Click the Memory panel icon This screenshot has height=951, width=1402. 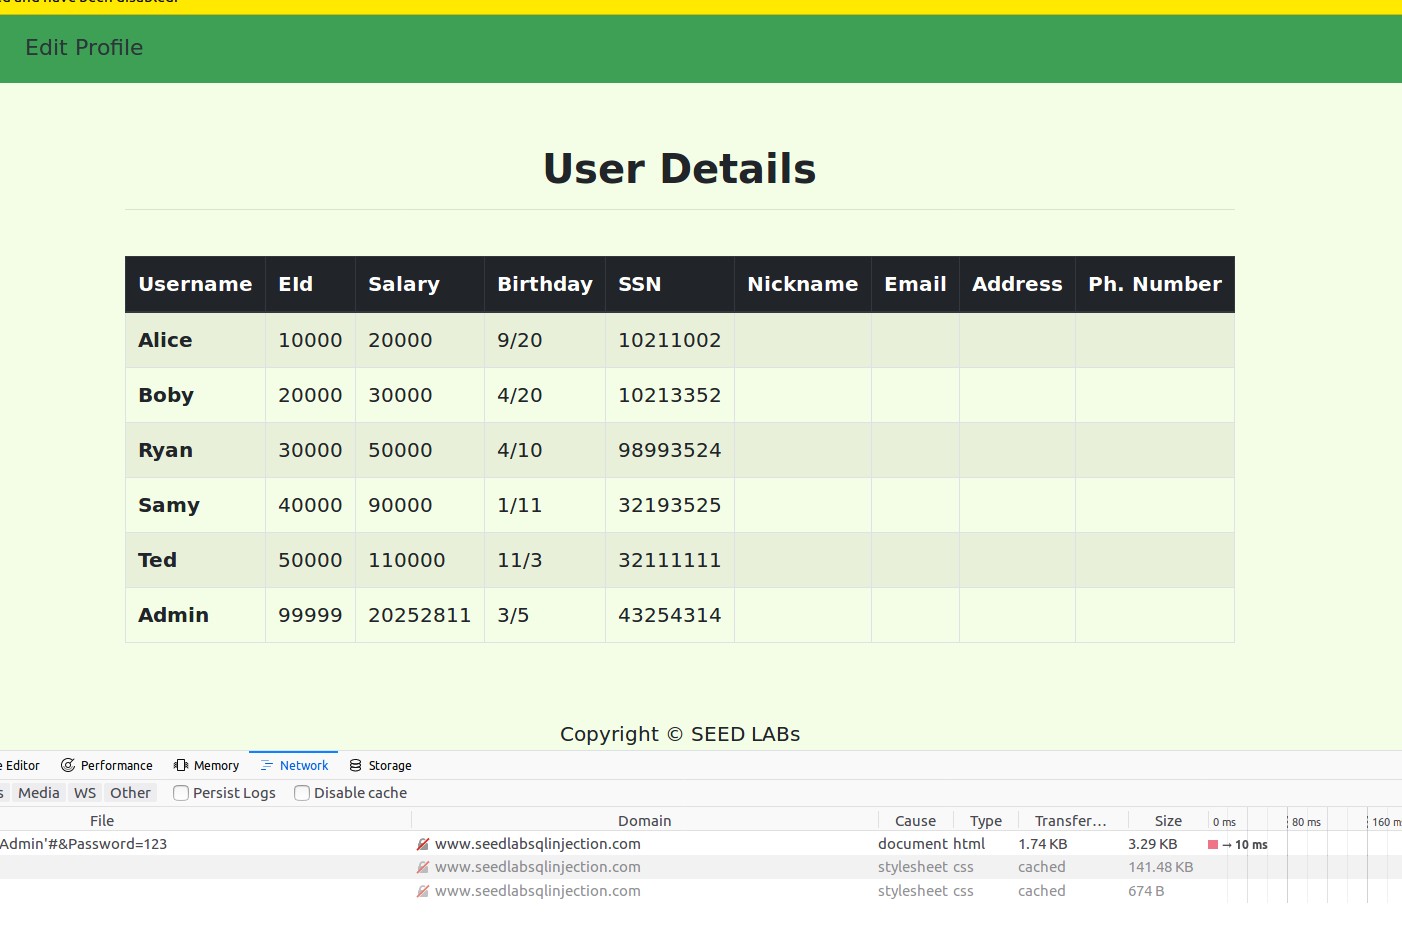181,765
